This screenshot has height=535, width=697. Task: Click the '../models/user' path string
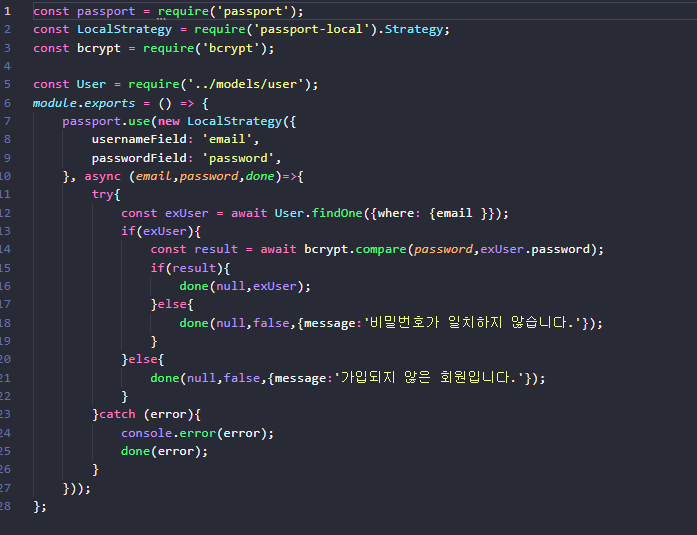point(246,84)
